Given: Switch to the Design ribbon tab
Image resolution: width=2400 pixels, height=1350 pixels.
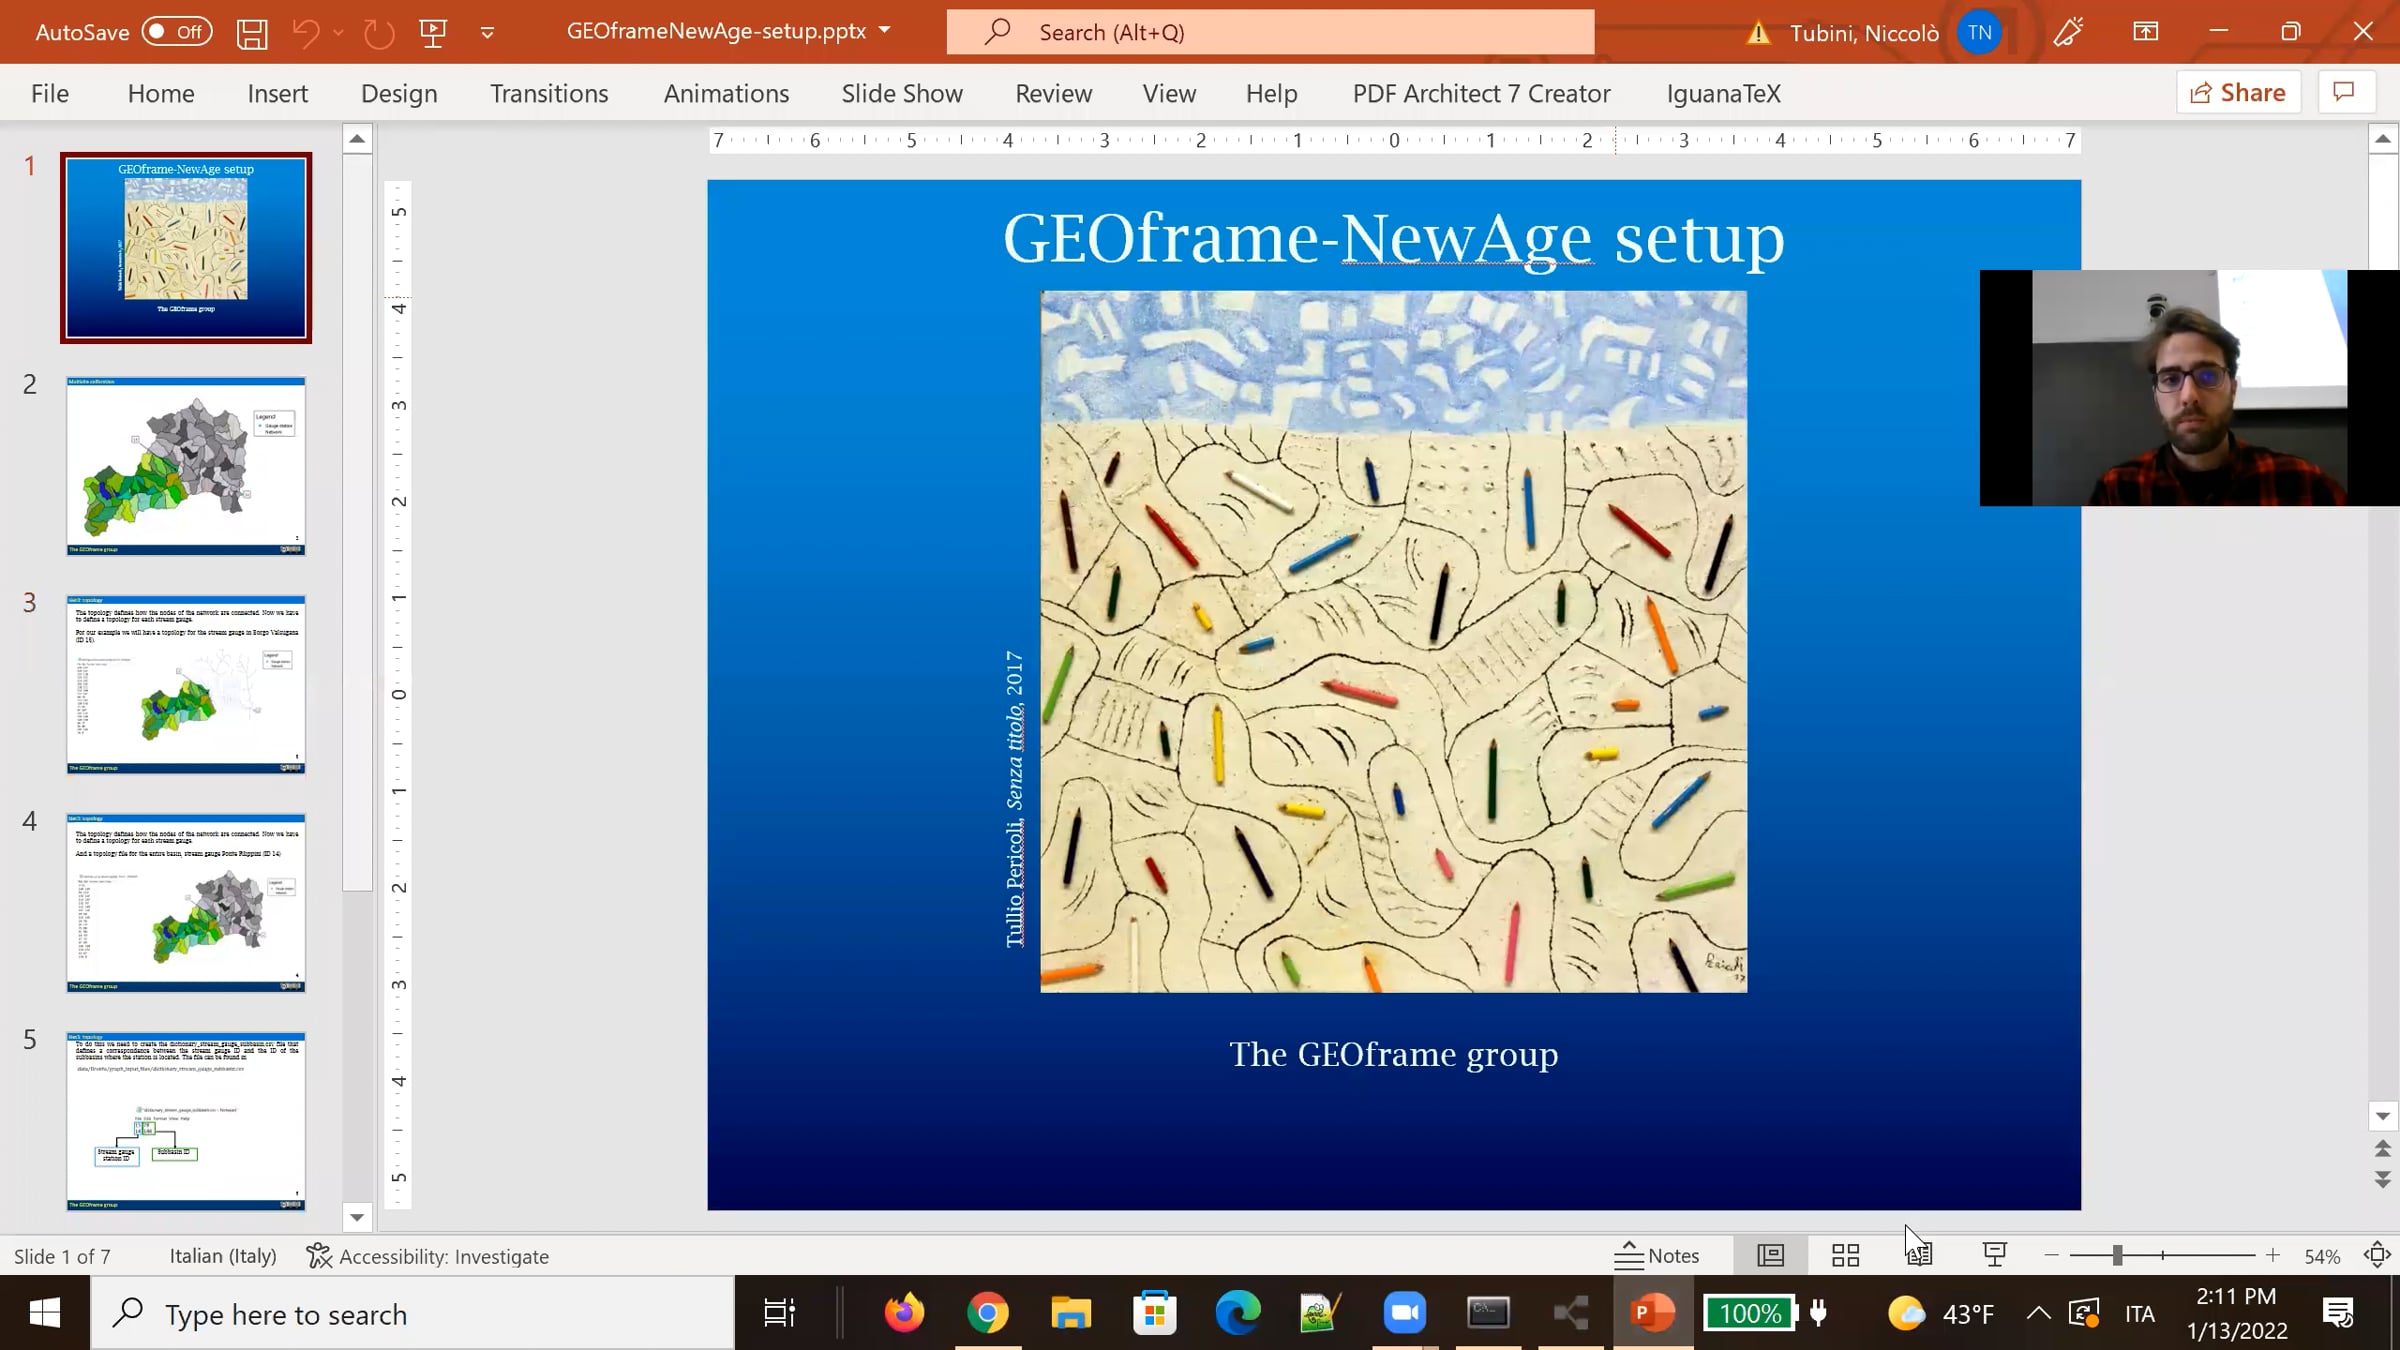Looking at the screenshot, I should [x=399, y=93].
